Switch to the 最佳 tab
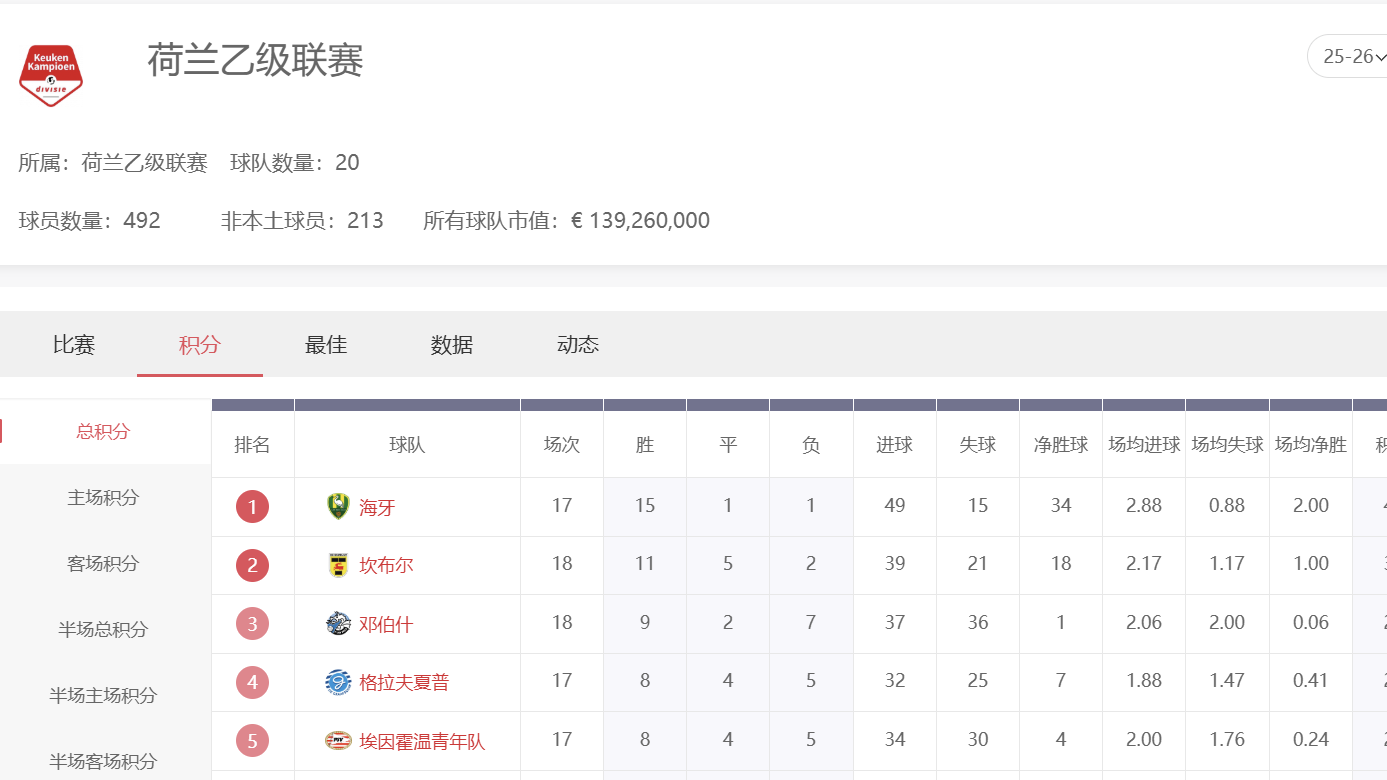Screen dimensions: 1387x780 pos(325,344)
